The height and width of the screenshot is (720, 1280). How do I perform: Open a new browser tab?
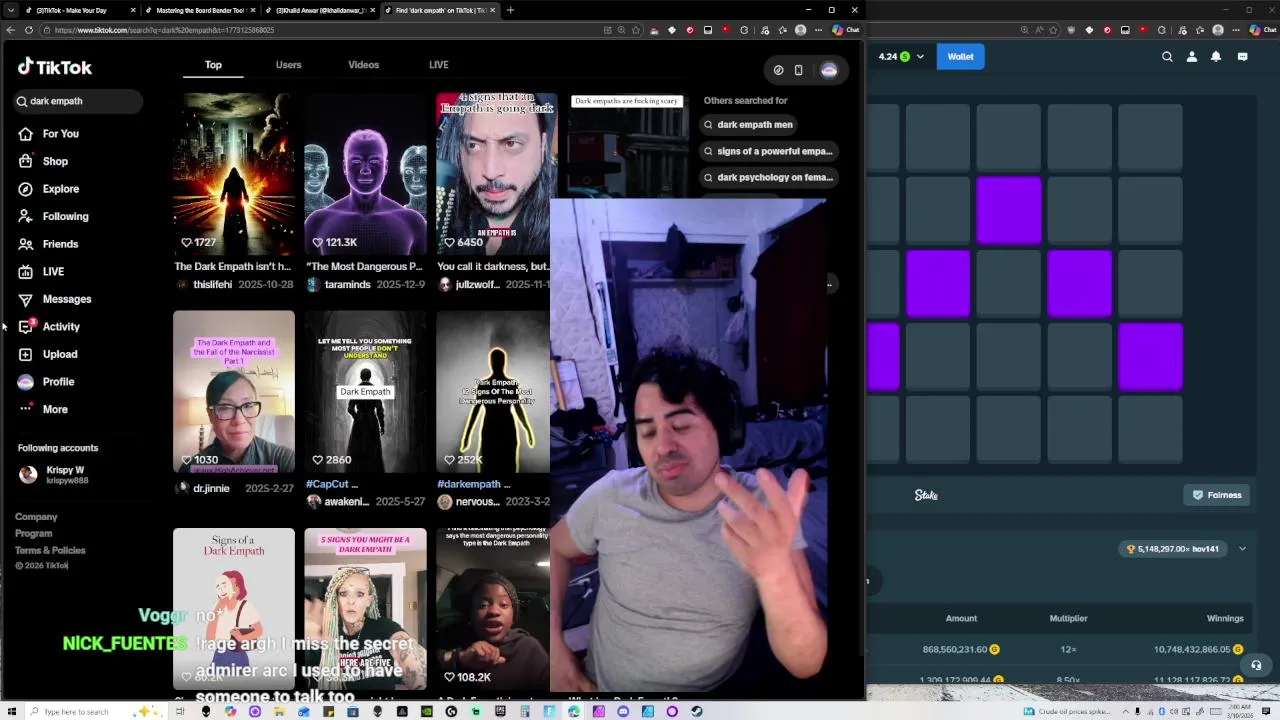tap(510, 10)
